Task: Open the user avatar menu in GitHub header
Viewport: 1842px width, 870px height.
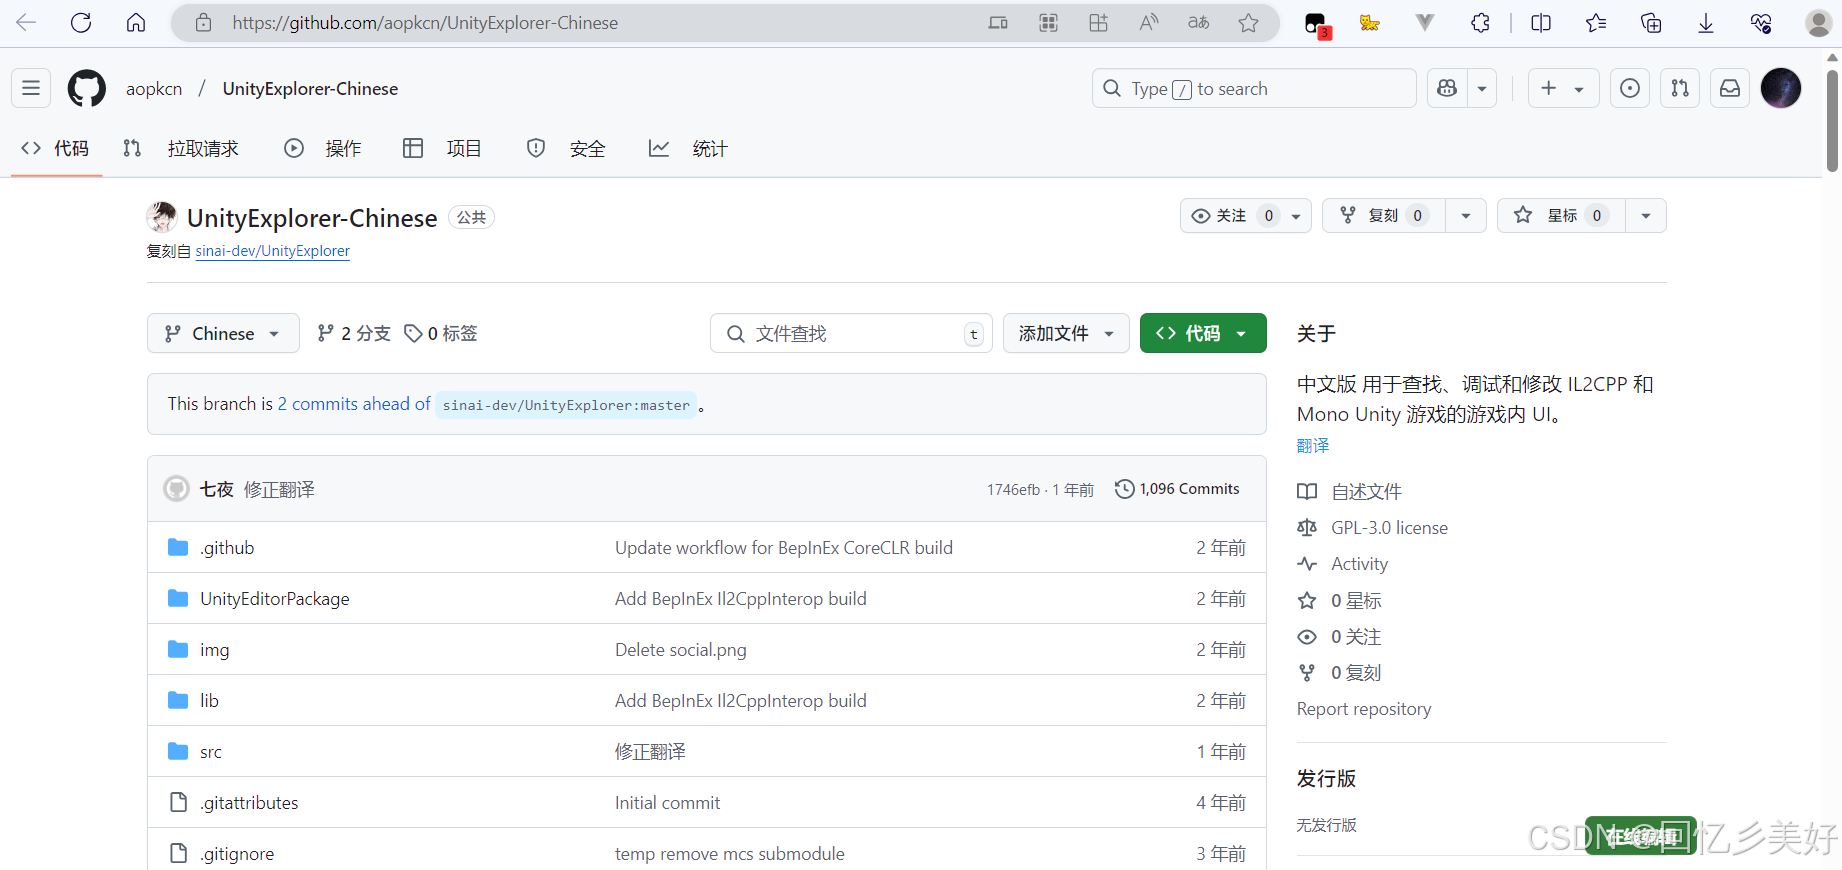Action: [x=1781, y=88]
